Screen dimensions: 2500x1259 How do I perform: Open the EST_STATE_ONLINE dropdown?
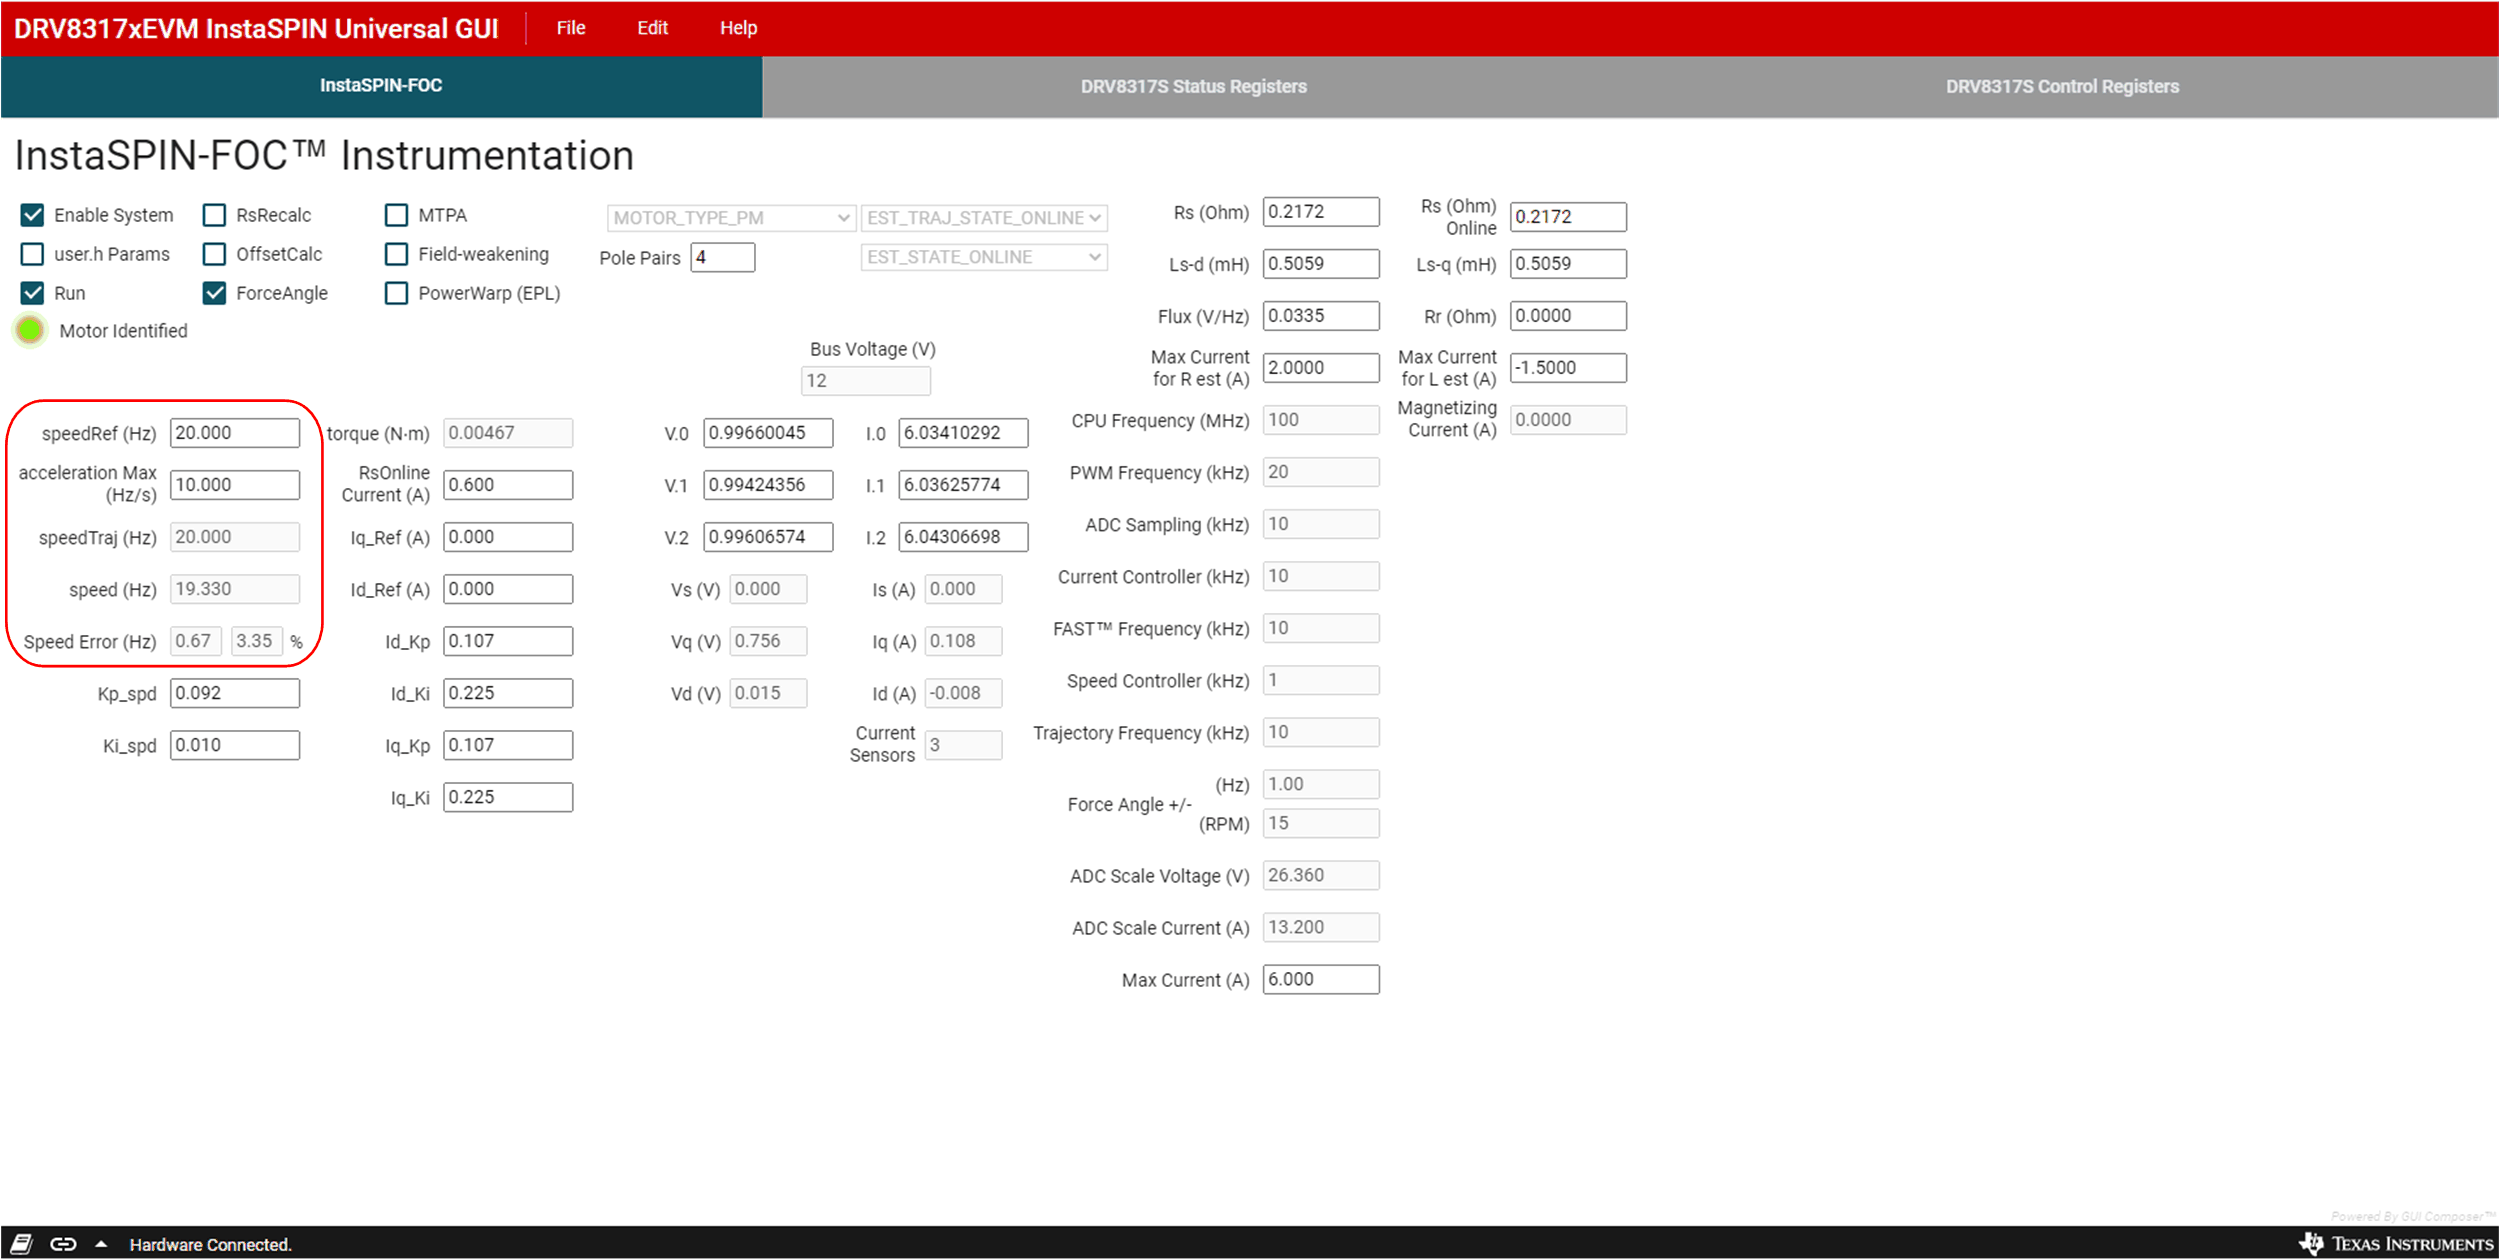coord(984,257)
